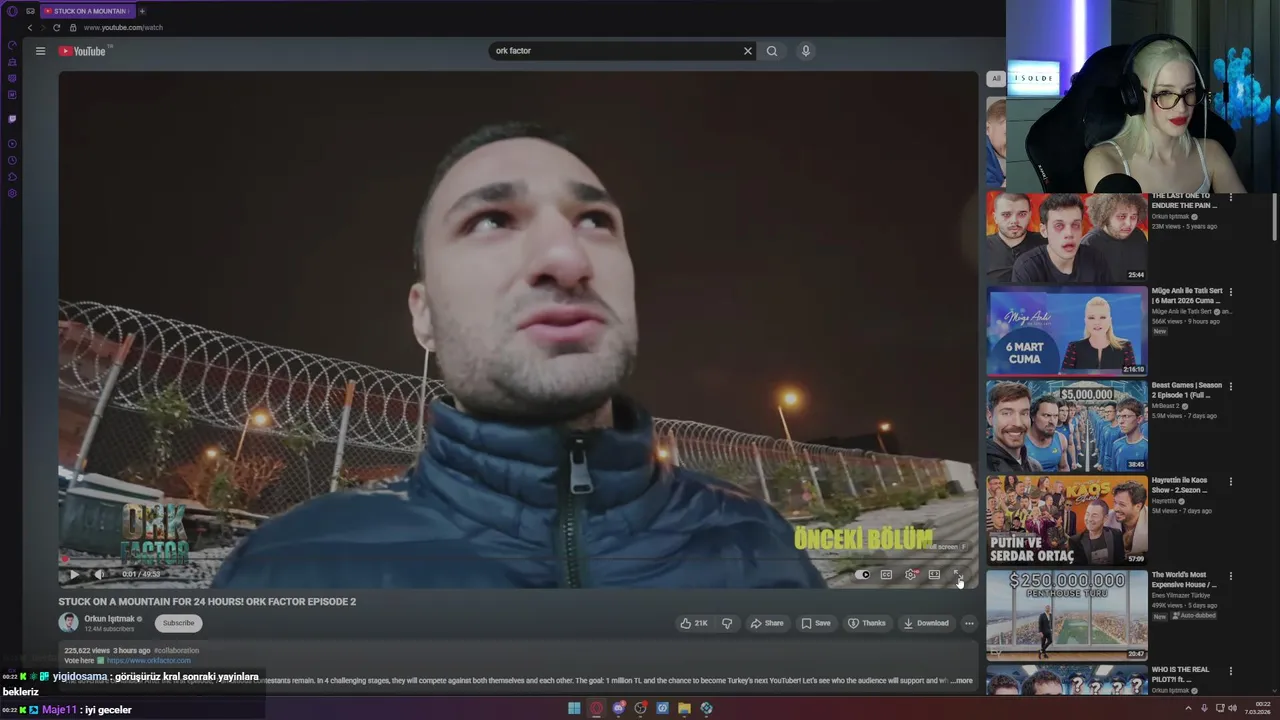Viewport: 1280px width, 720px height.
Task: Open options for World's Most Expensive House
Action: click(1231, 576)
